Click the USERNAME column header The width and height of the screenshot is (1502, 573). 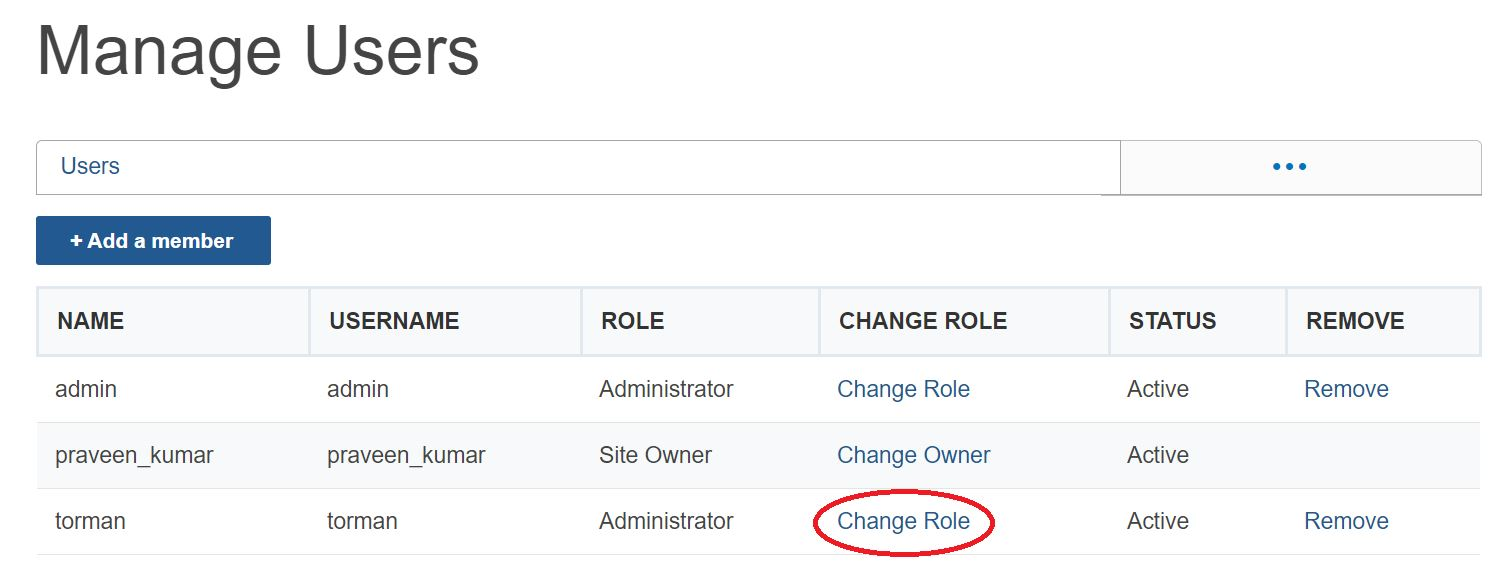394,321
